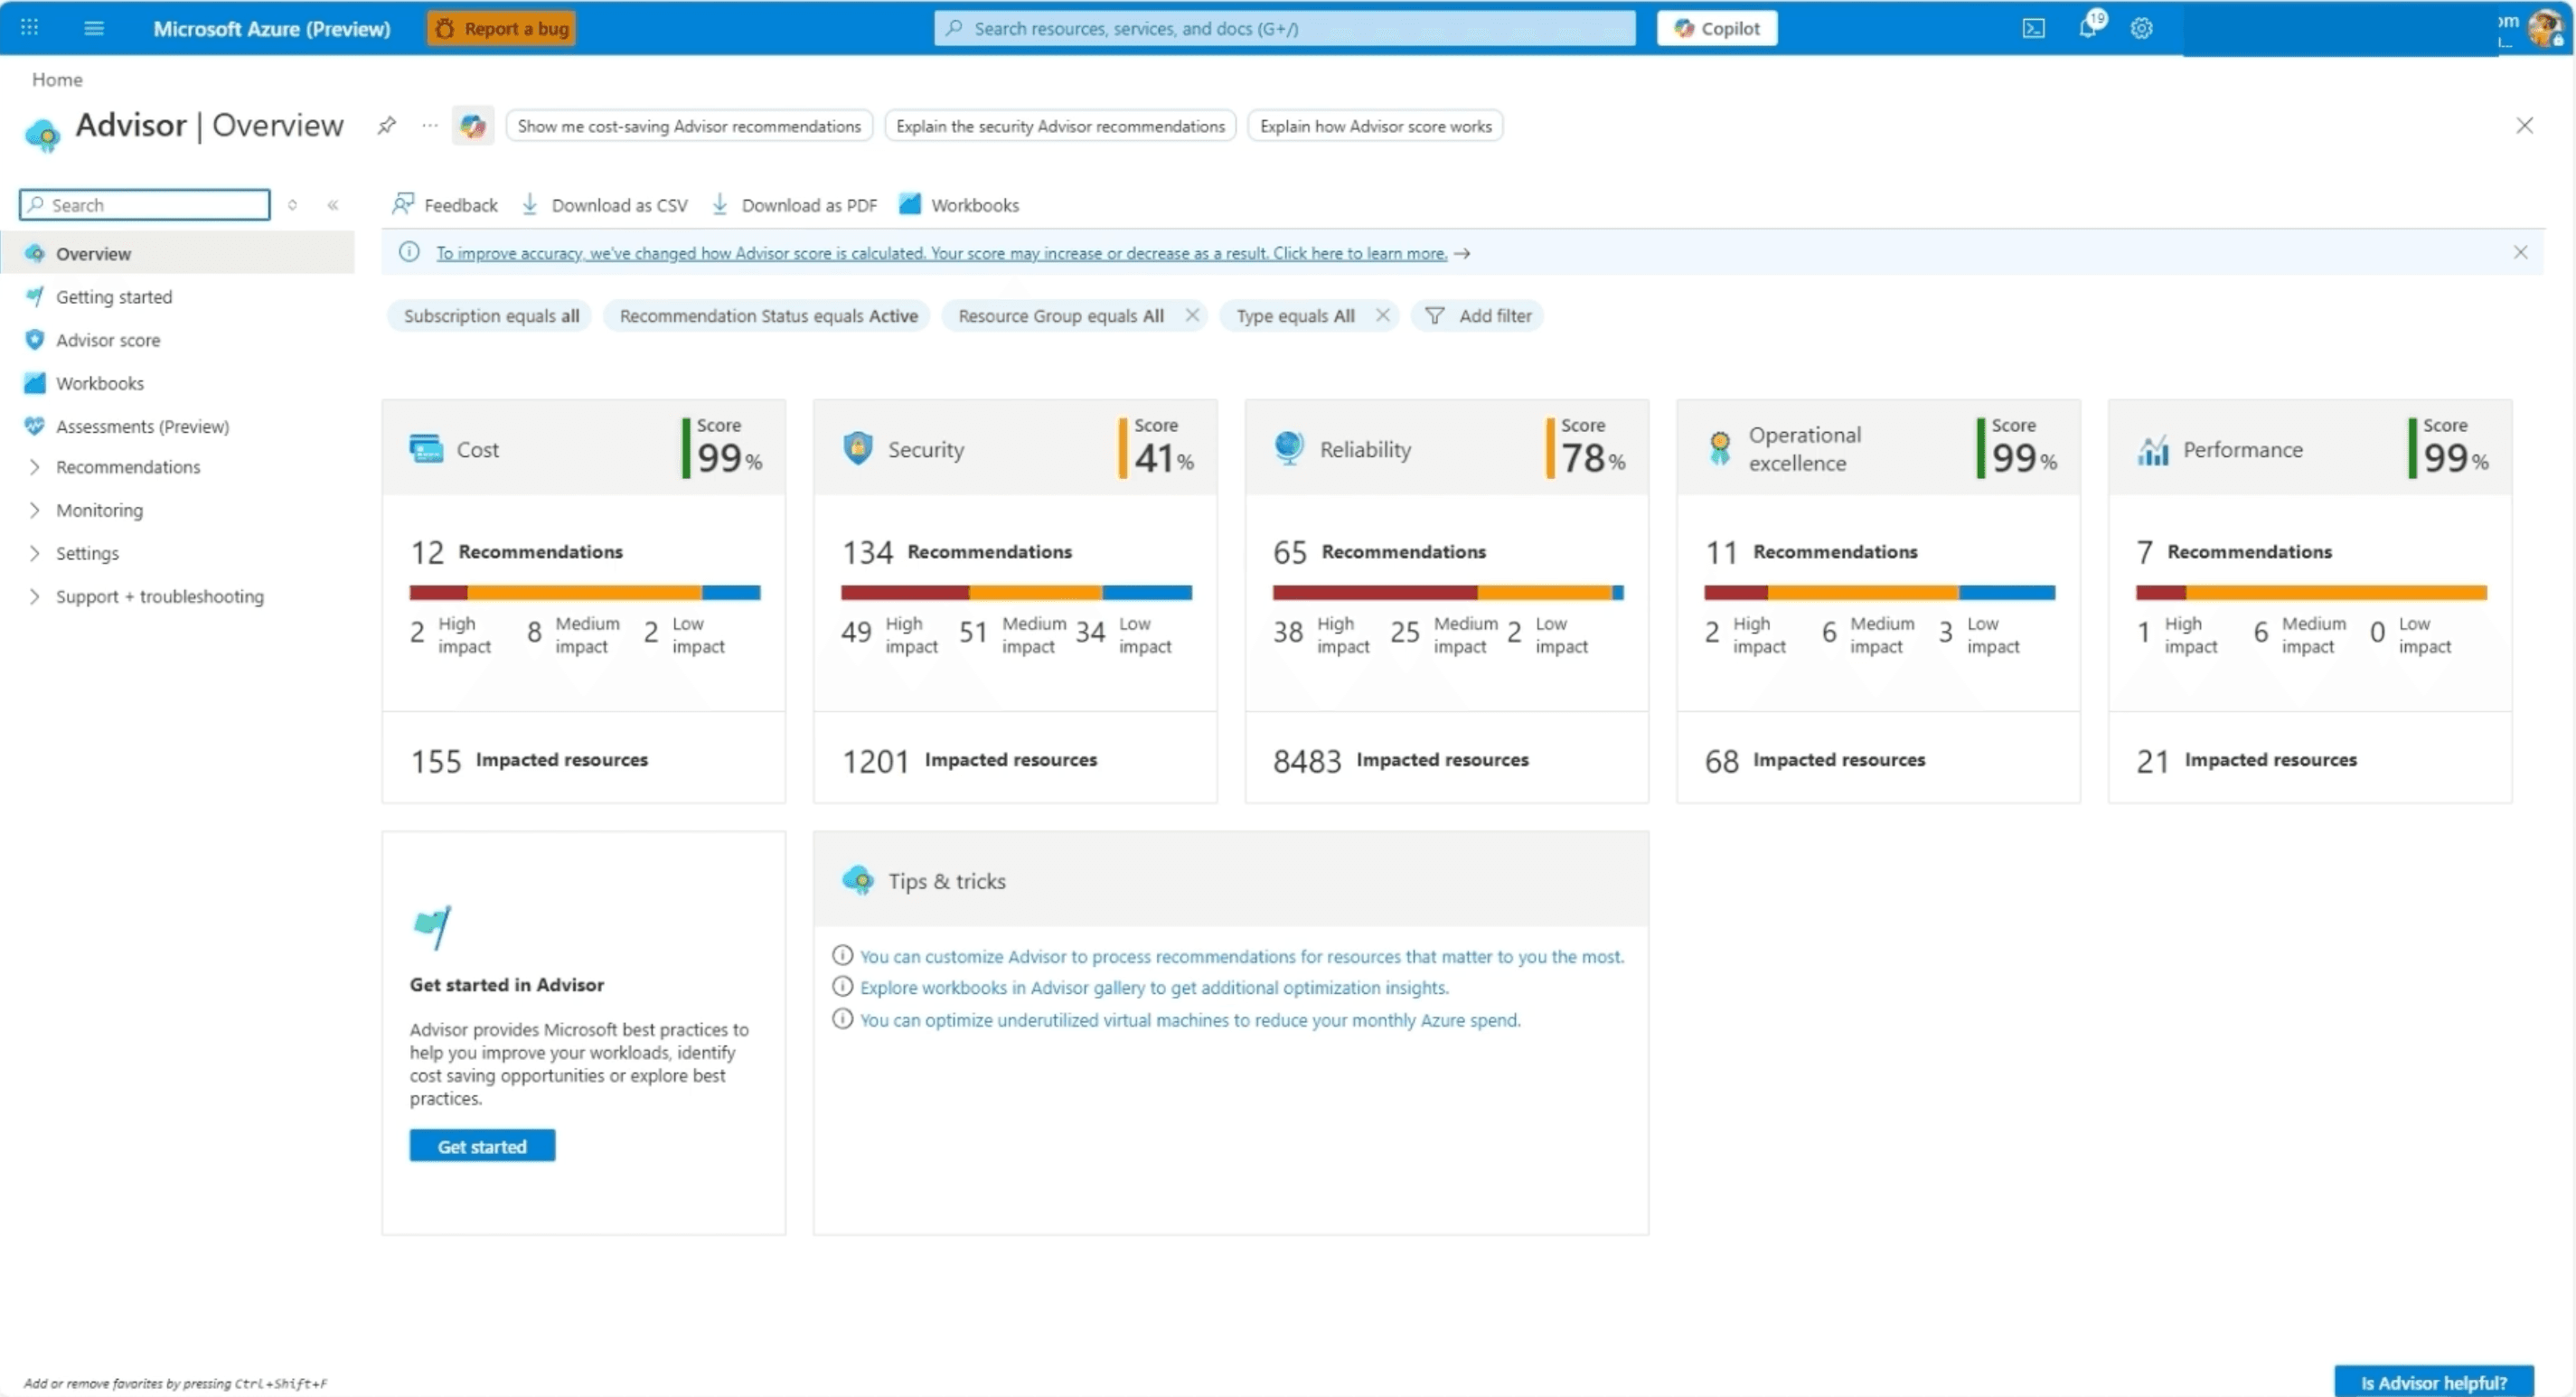2576x1397 pixels.
Task: Remove the Type equals All filter
Action: 1382,315
